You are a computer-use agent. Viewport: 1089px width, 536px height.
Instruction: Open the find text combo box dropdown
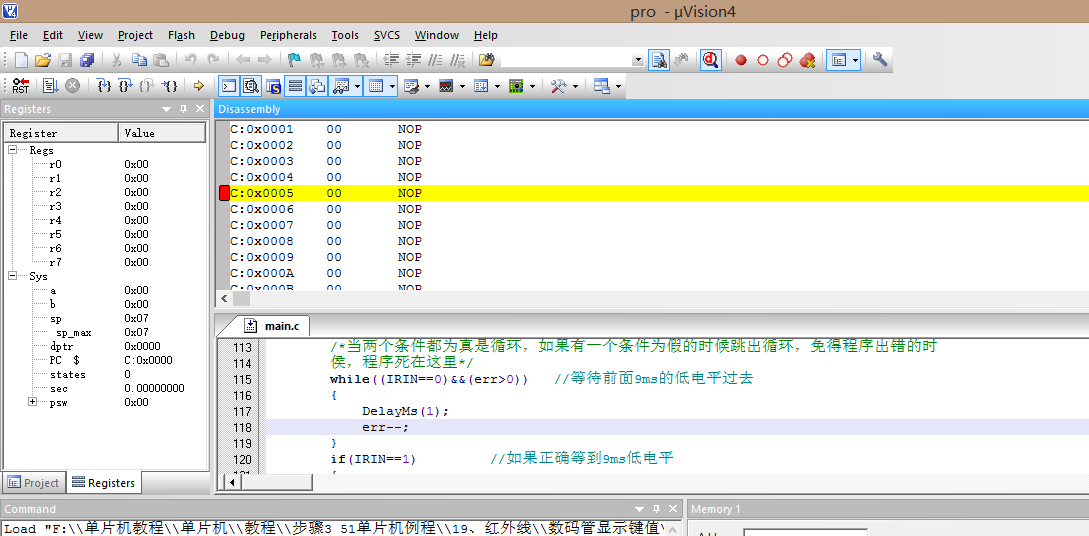[x=638, y=61]
